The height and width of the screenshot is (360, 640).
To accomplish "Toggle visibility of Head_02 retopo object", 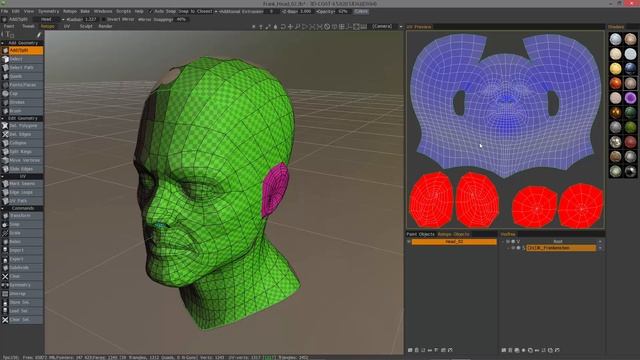I will coord(409,242).
